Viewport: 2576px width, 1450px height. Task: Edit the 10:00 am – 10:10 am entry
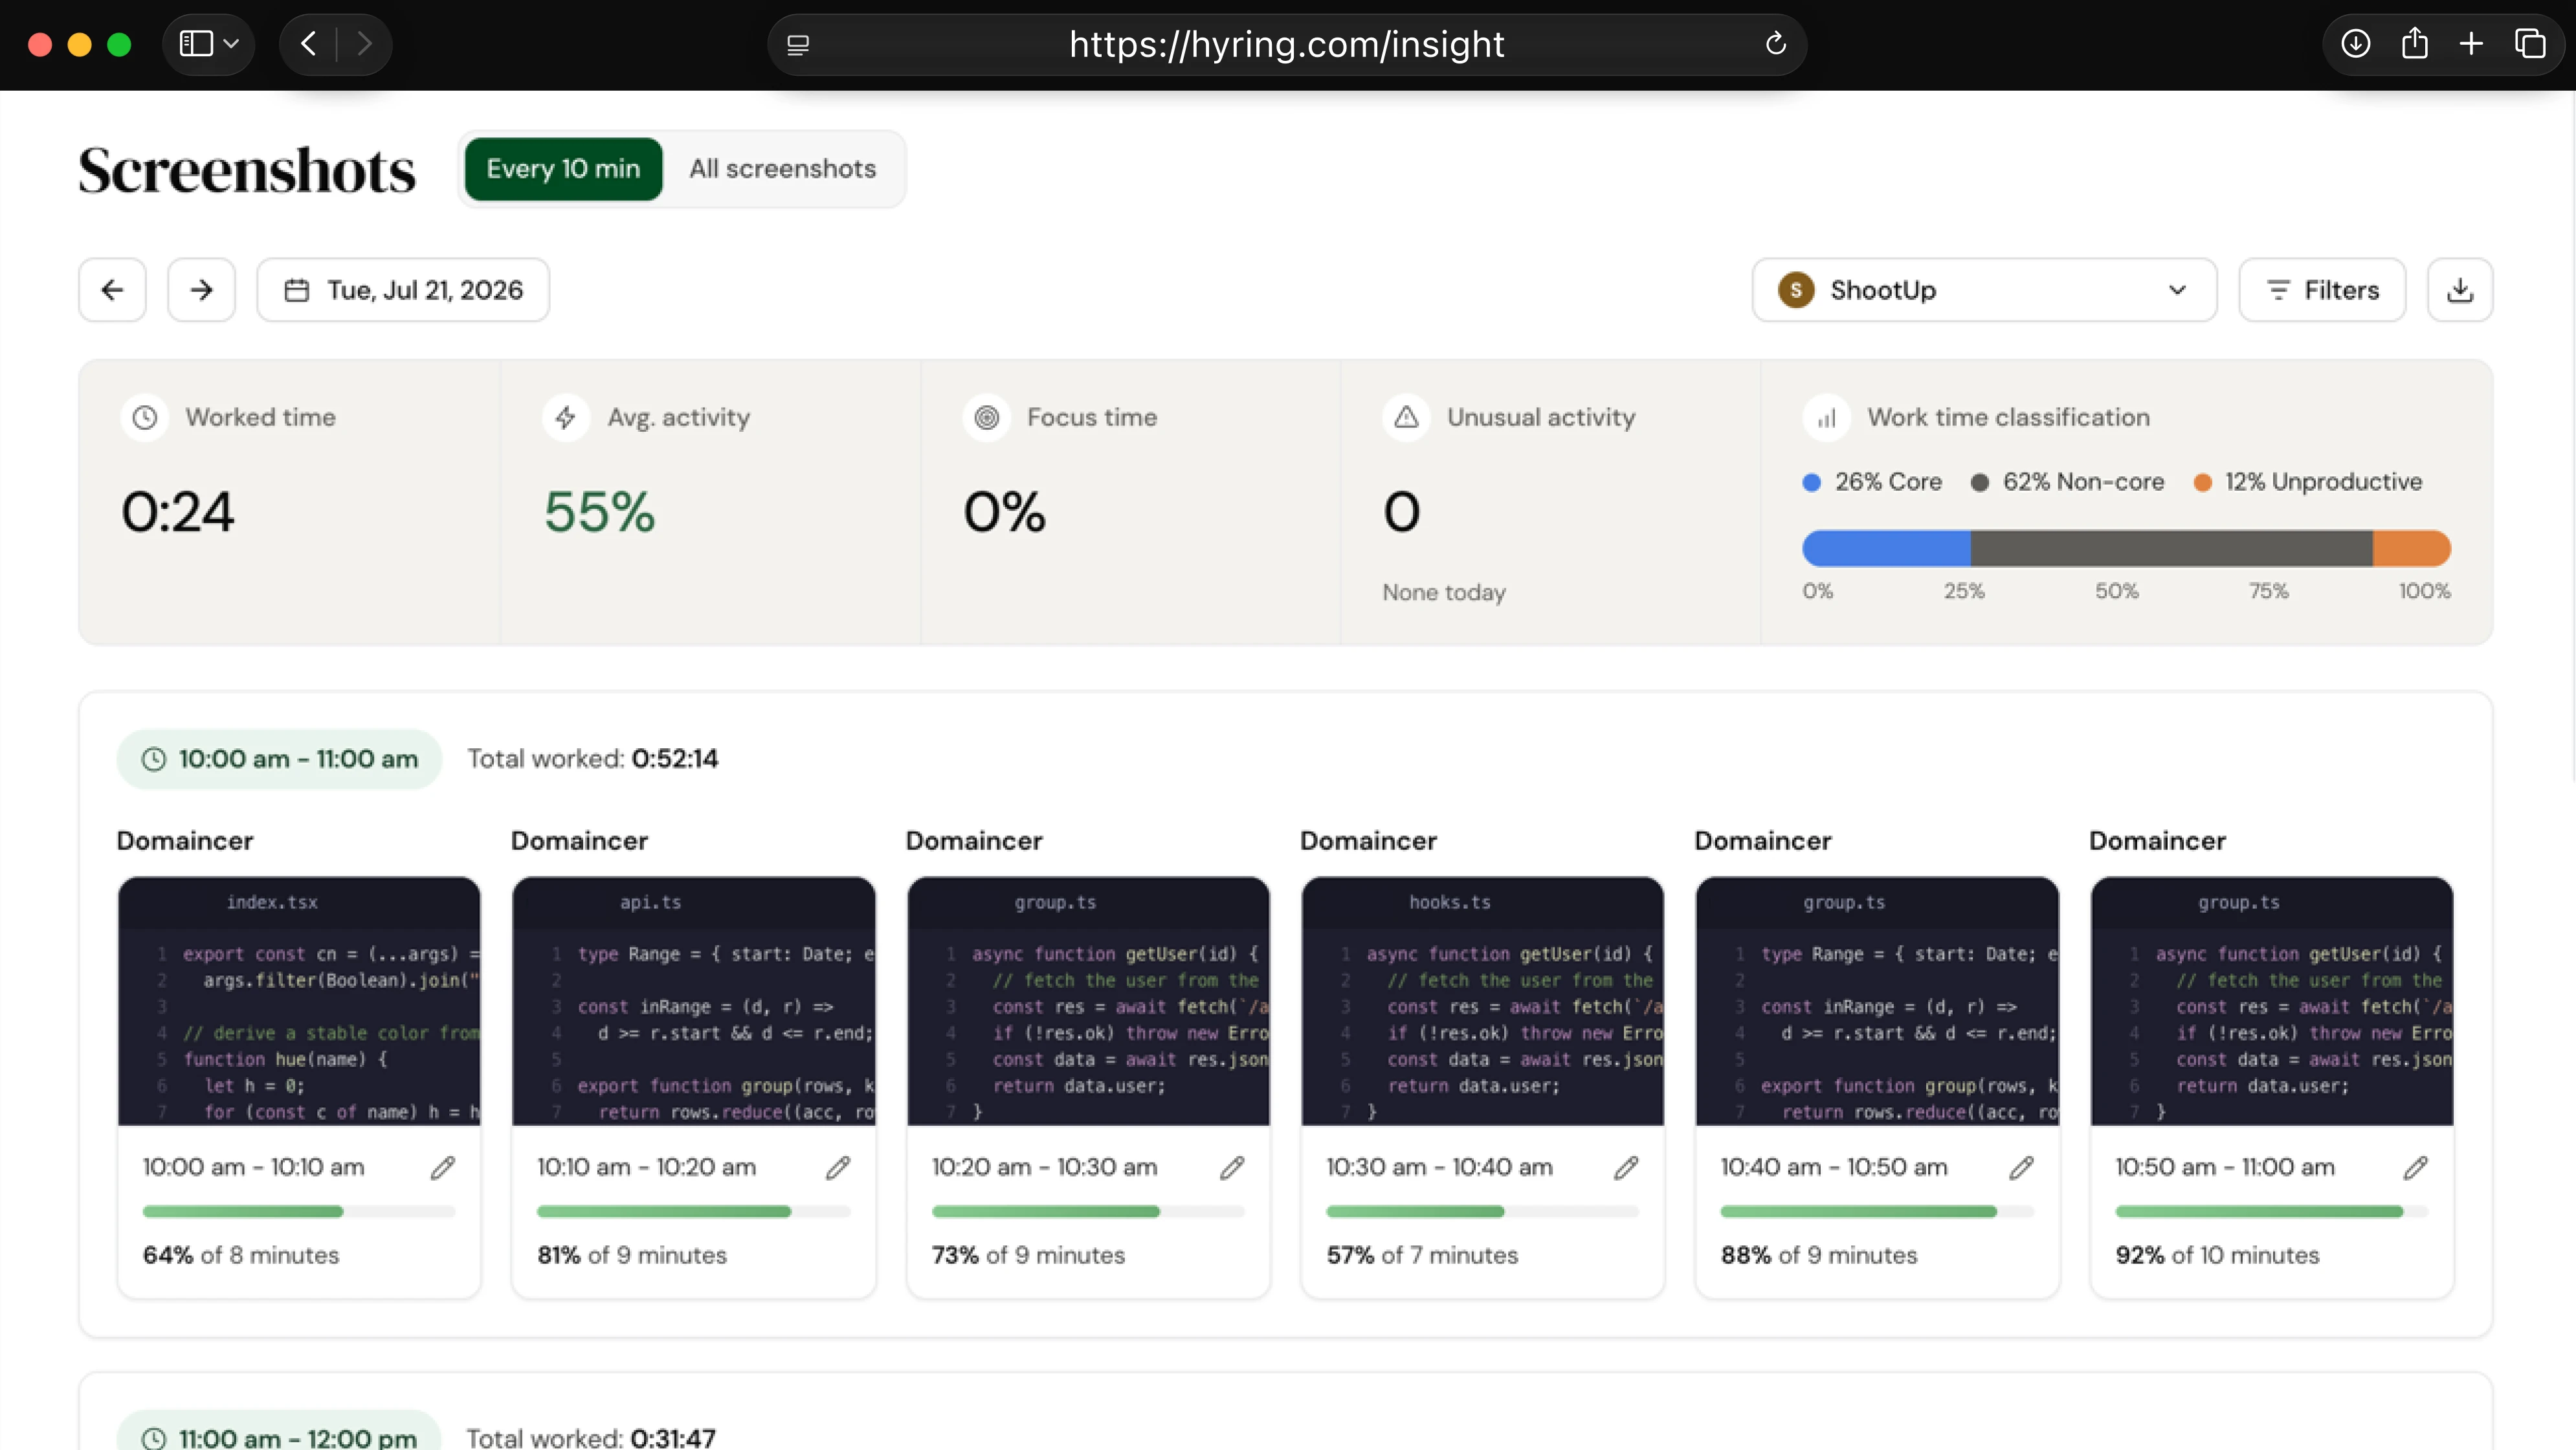443,1167
